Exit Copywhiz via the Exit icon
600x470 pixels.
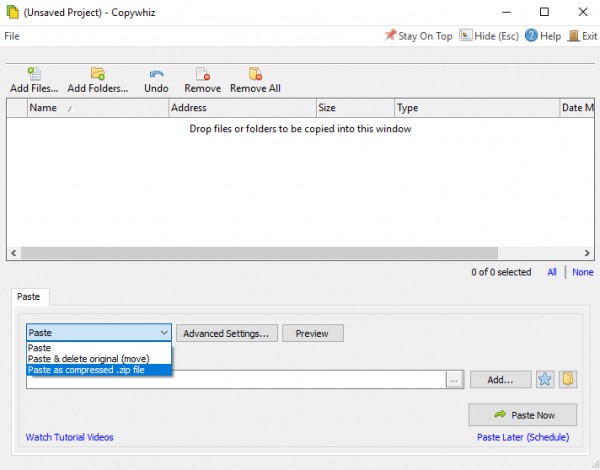coord(582,36)
